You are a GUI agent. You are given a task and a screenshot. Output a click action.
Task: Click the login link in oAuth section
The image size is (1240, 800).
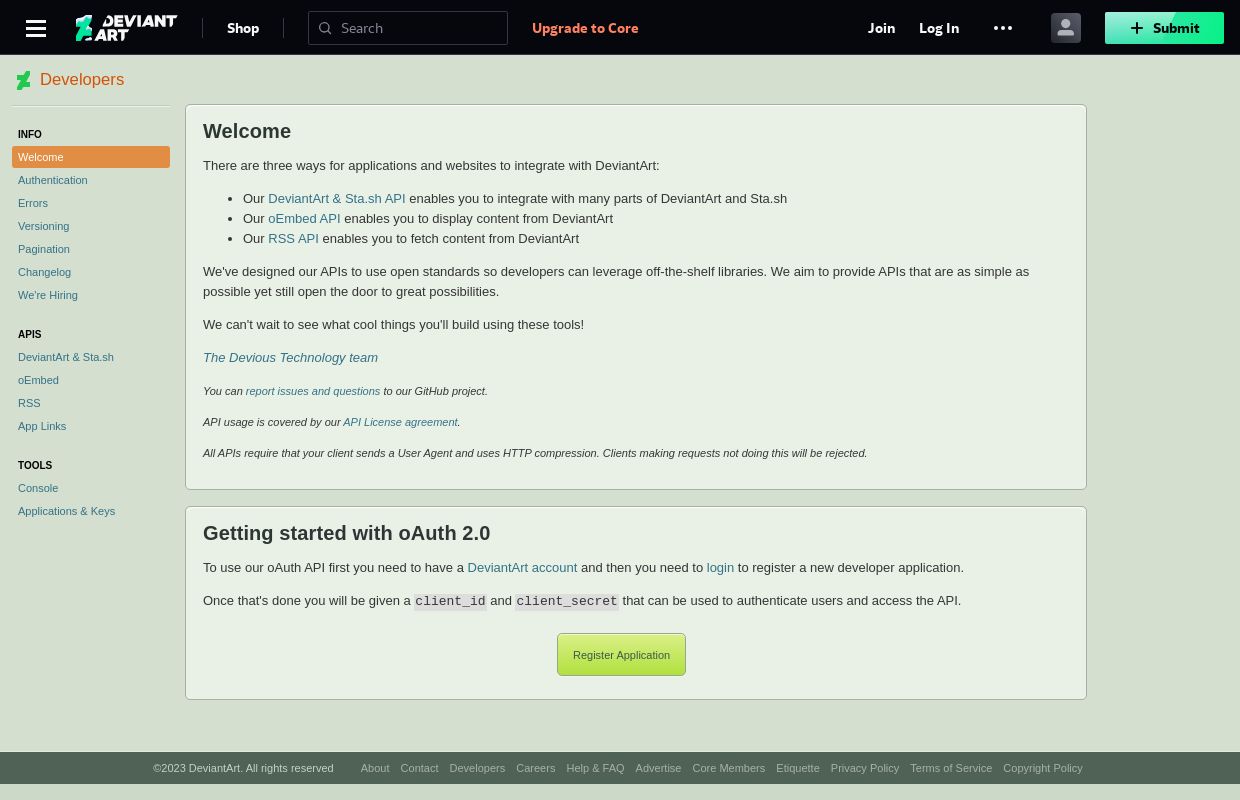[720, 567]
